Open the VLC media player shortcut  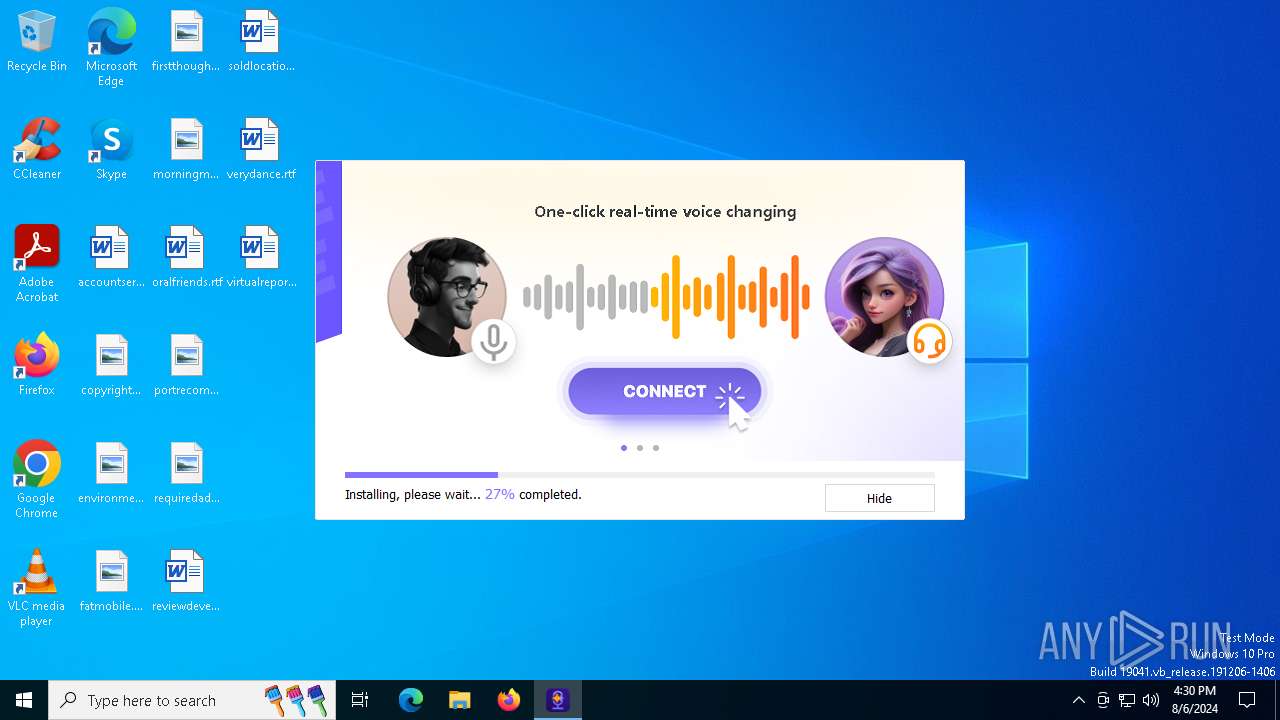(x=37, y=587)
